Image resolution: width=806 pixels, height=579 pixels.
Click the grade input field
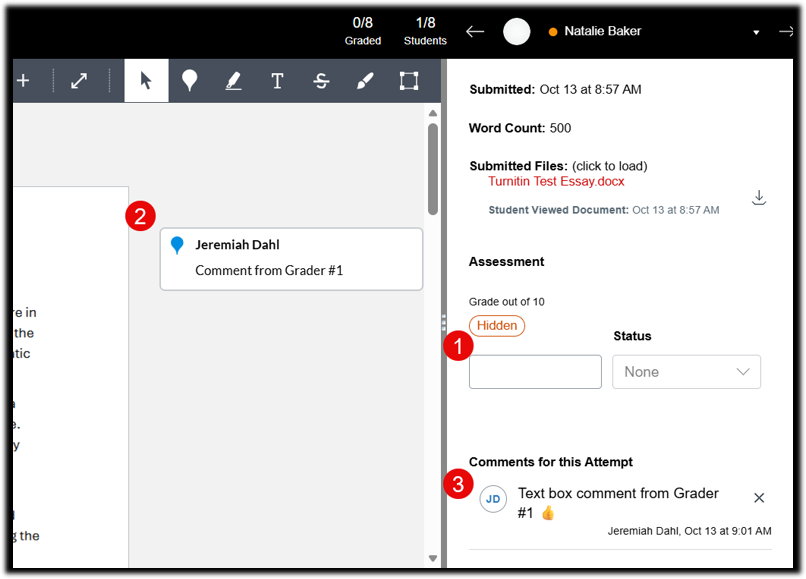point(535,372)
